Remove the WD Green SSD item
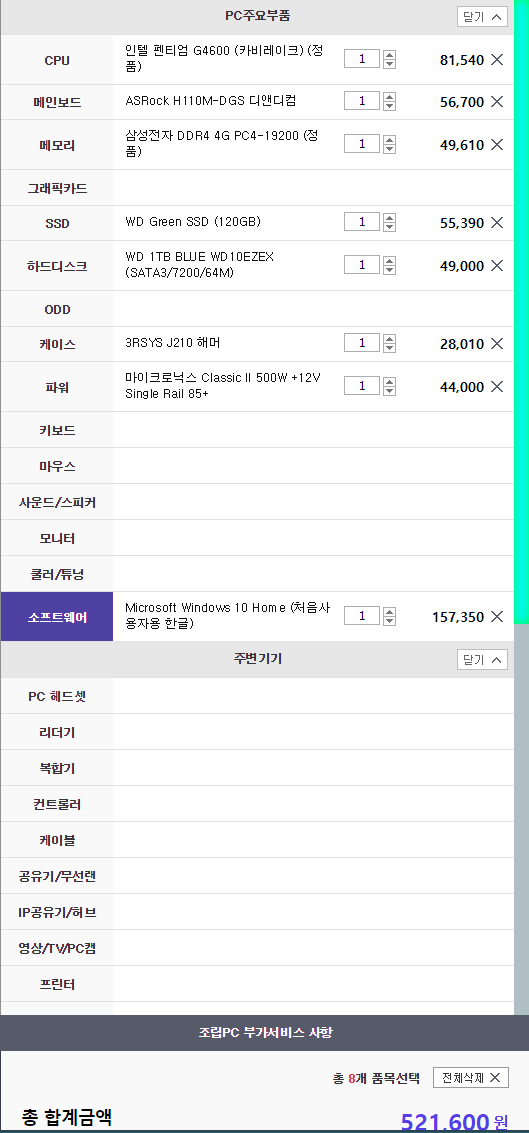Screen dimensions: 529x1133 coord(496,223)
